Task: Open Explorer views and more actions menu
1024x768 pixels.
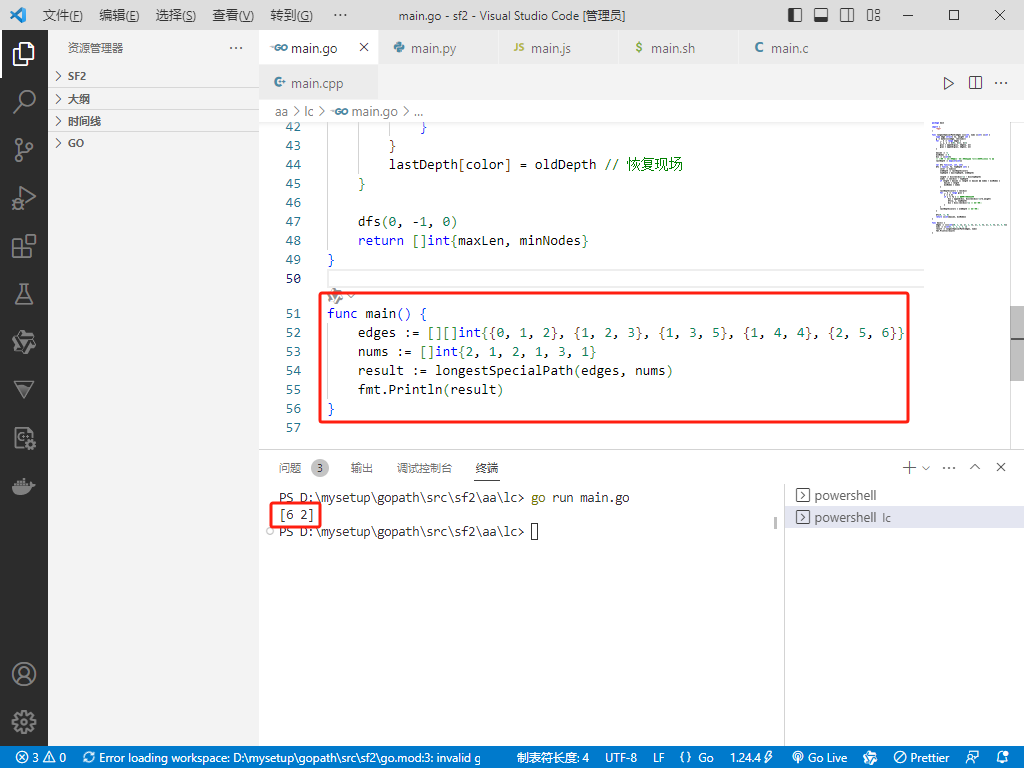Action: point(236,48)
